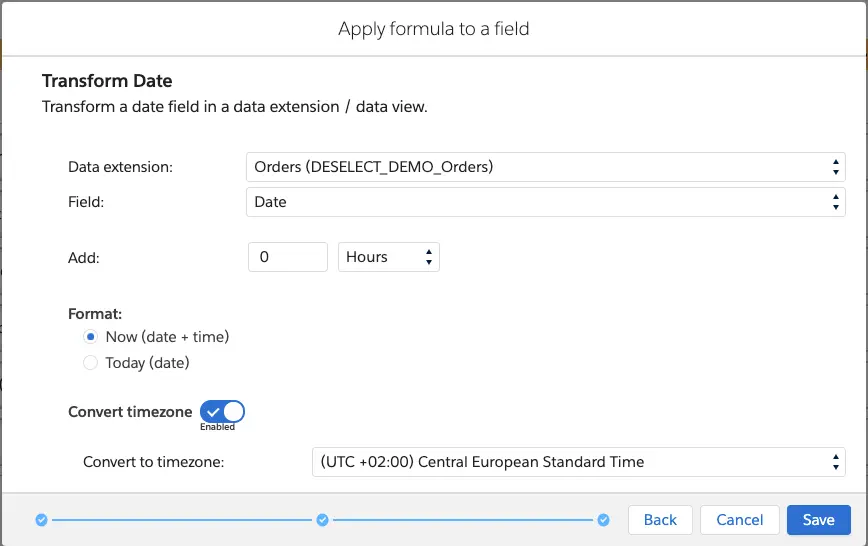The height and width of the screenshot is (546, 868).
Task: Choose the Today (date) format option
Action: [x=90, y=363]
